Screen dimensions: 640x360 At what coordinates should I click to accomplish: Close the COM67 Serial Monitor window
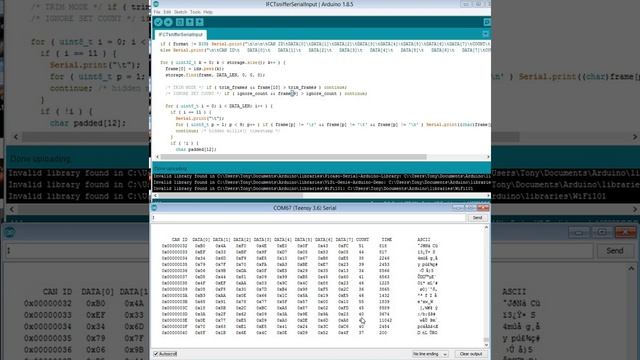pyautogui.click(x=483, y=208)
